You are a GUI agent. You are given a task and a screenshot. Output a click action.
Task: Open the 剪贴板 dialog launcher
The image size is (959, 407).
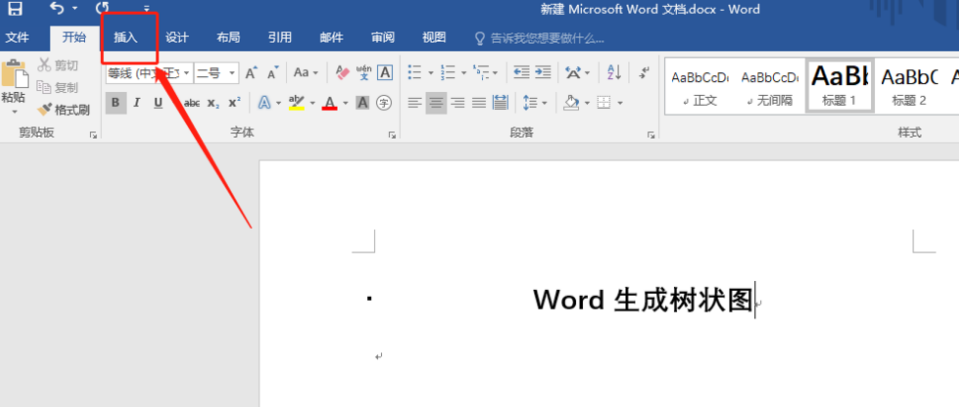(x=94, y=135)
